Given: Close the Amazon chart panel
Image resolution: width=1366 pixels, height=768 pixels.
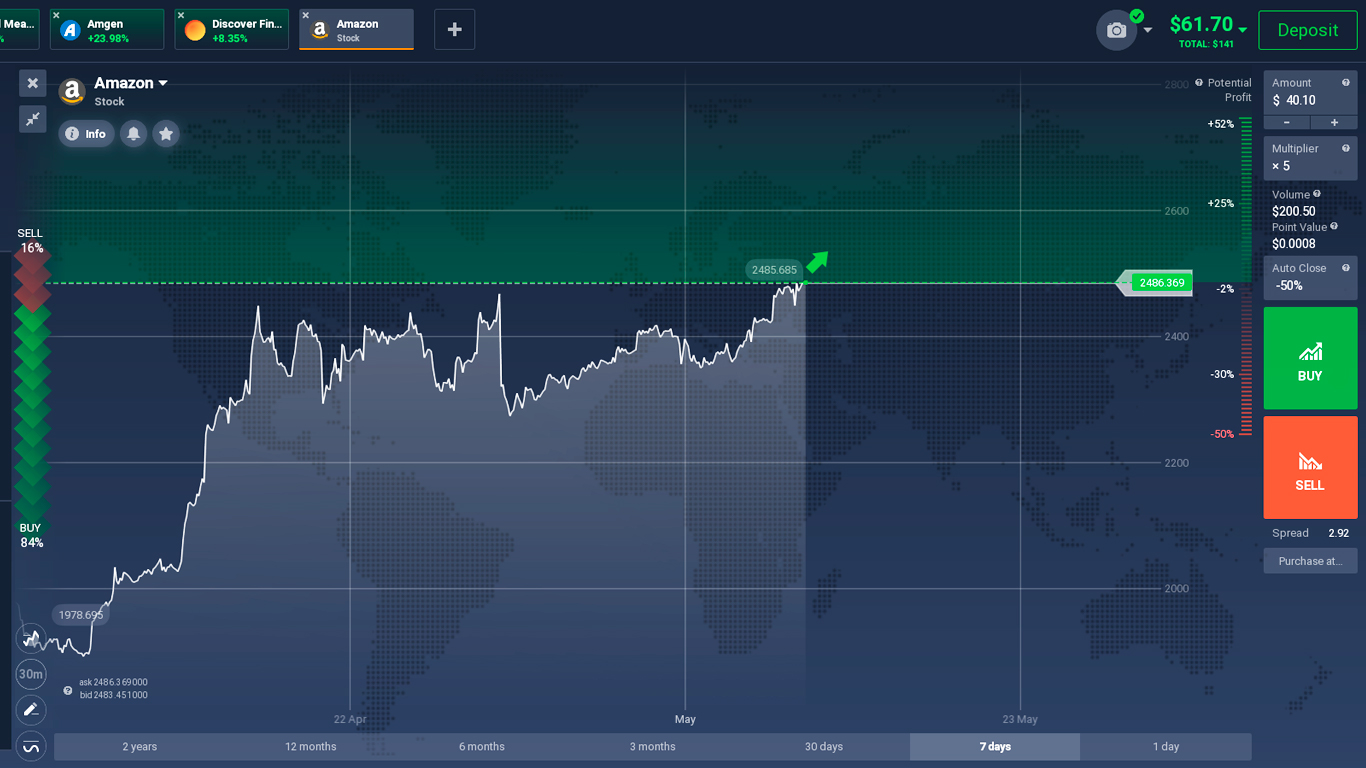Looking at the screenshot, I should 32,83.
